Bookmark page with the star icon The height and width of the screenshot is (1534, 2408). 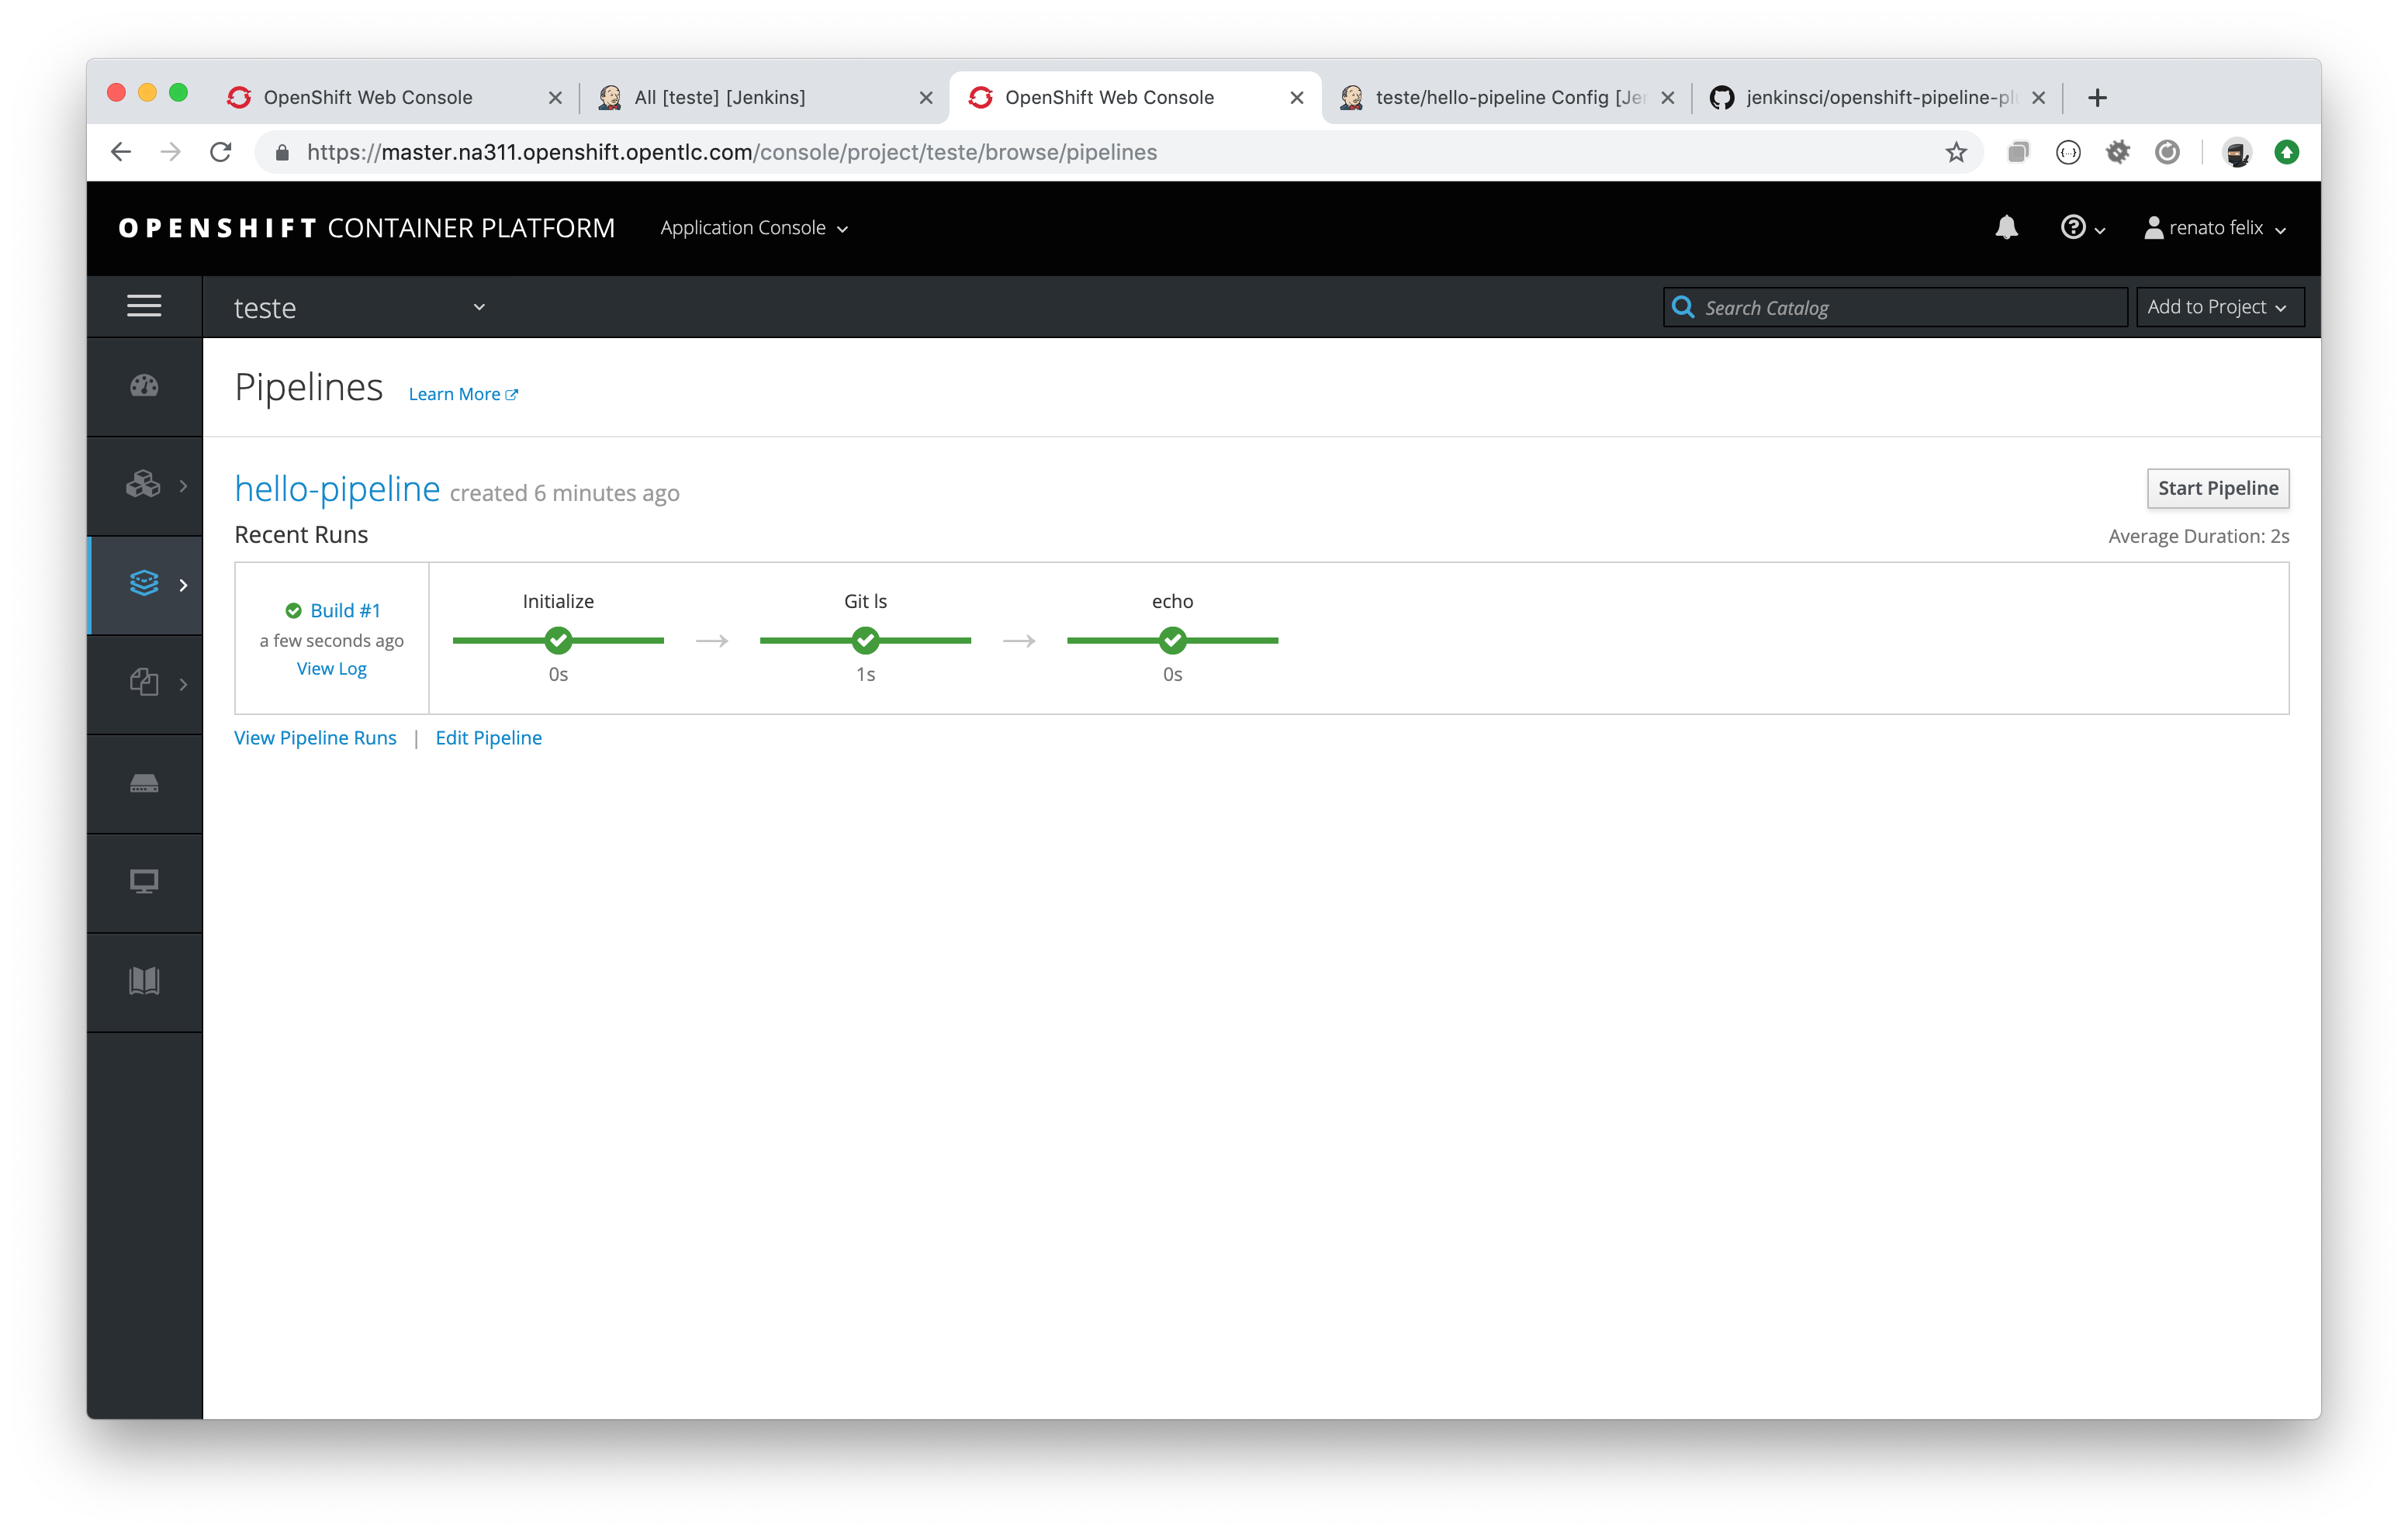(x=1956, y=152)
